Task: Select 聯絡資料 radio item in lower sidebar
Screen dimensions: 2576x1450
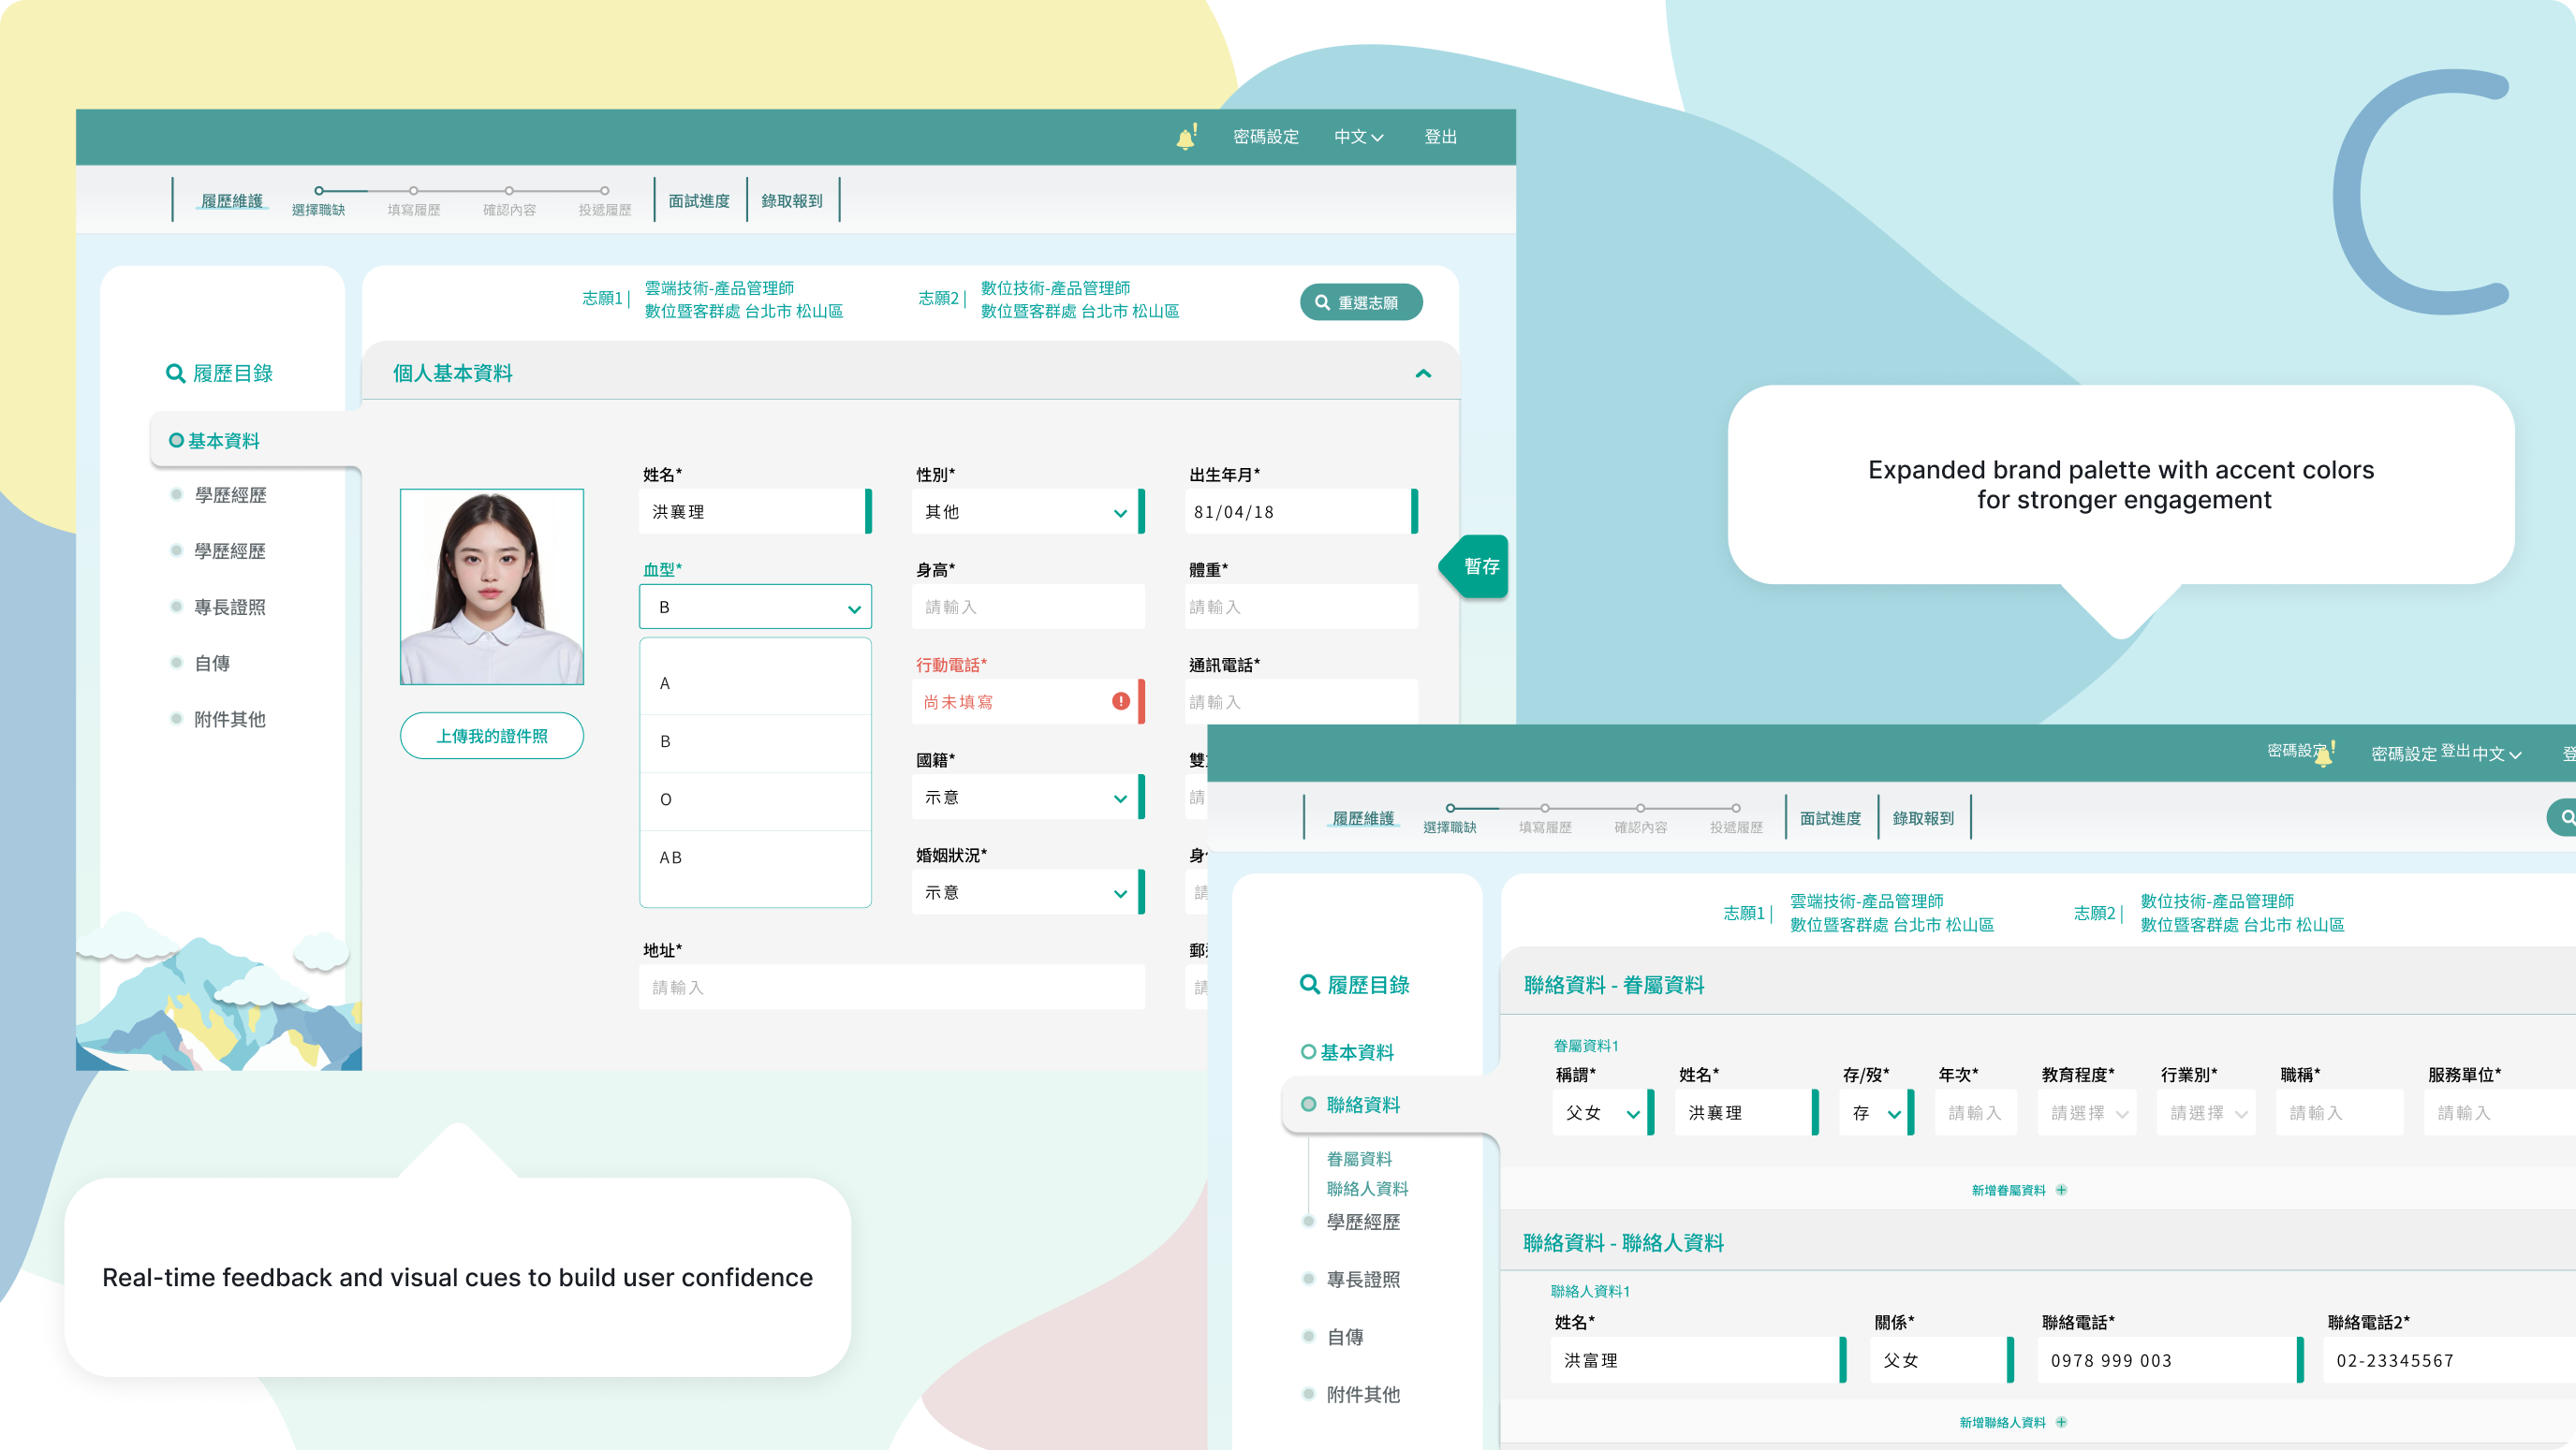Action: point(1308,1104)
